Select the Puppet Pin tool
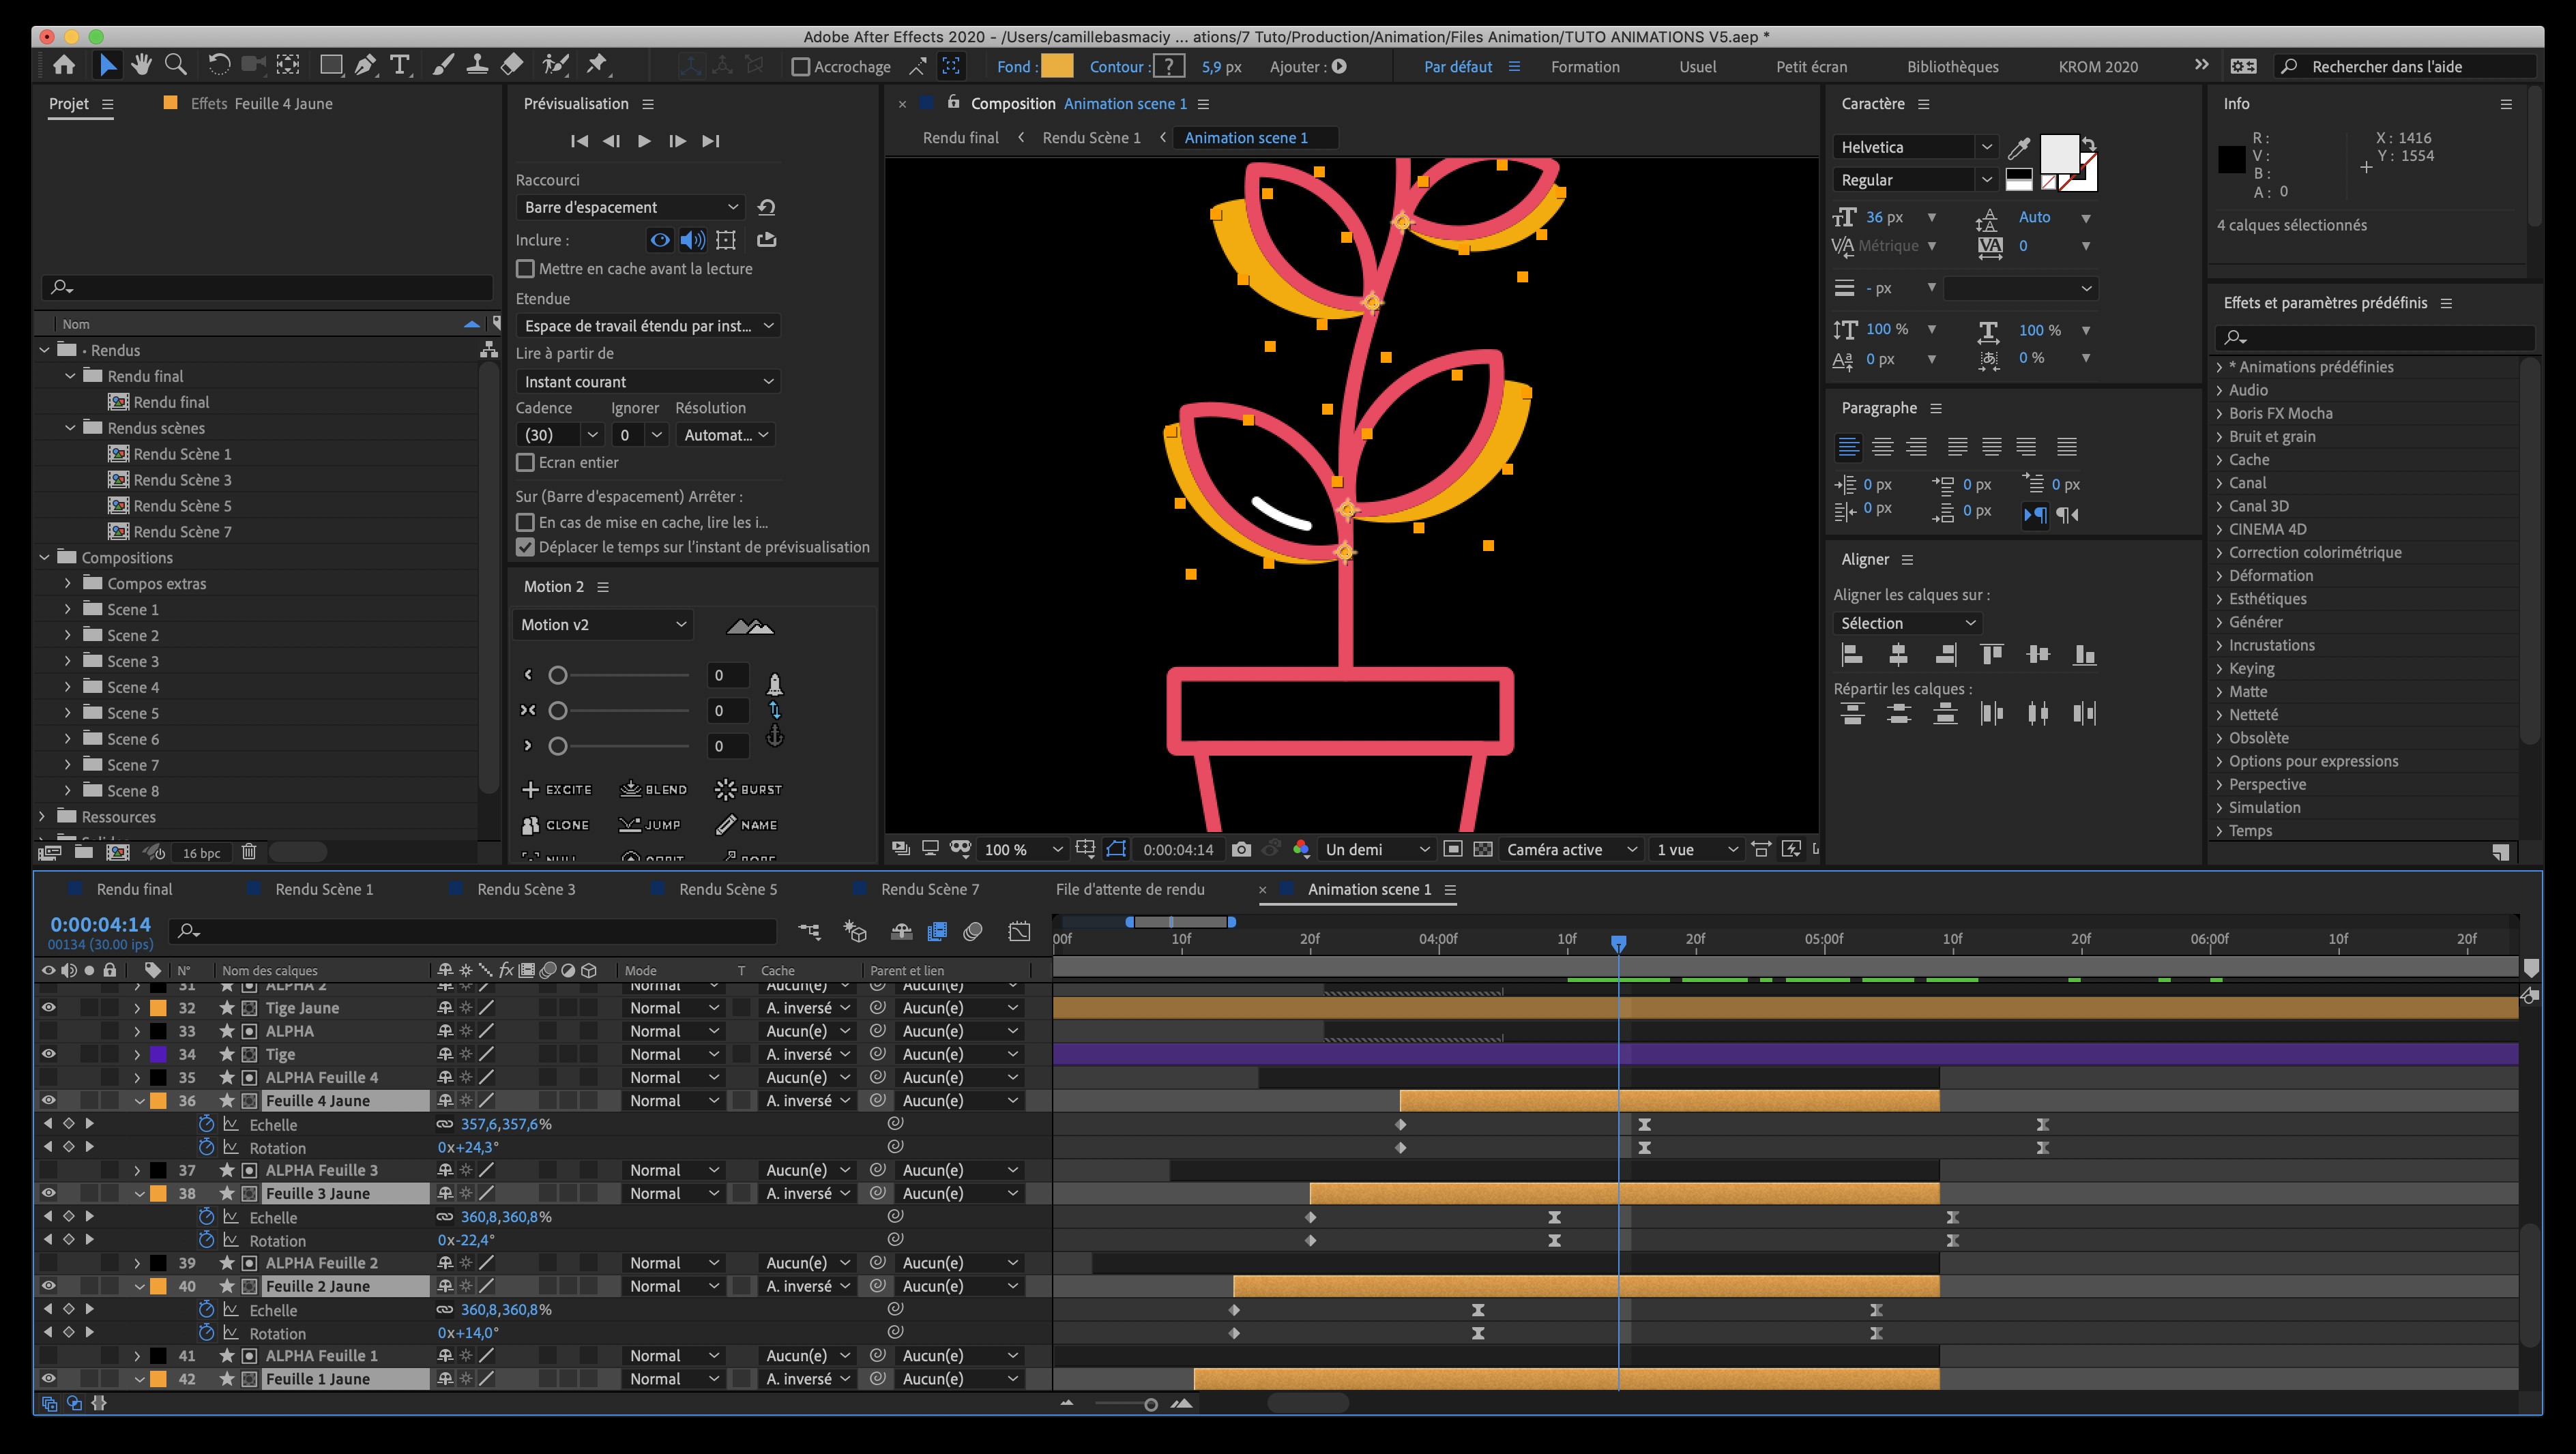 [597, 66]
